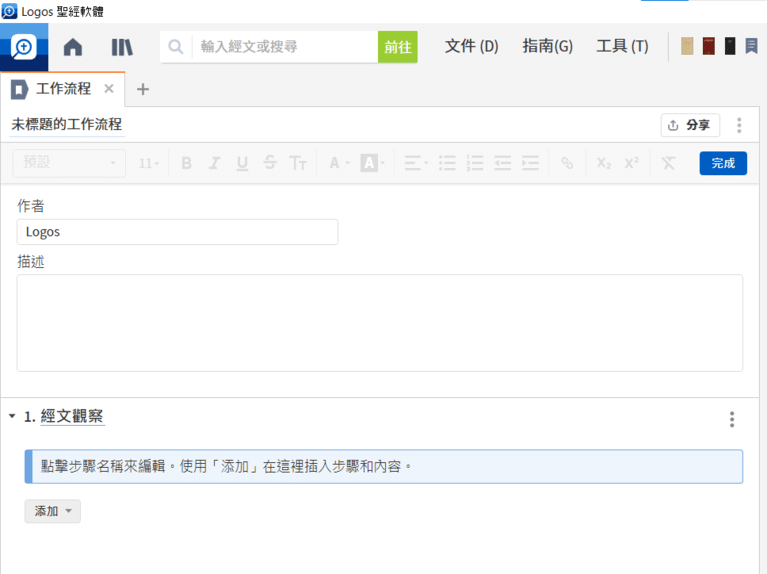The width and height of the screenshot is (767, 574).
Task: Open the text highlight color picker
Action: (372, 163)
